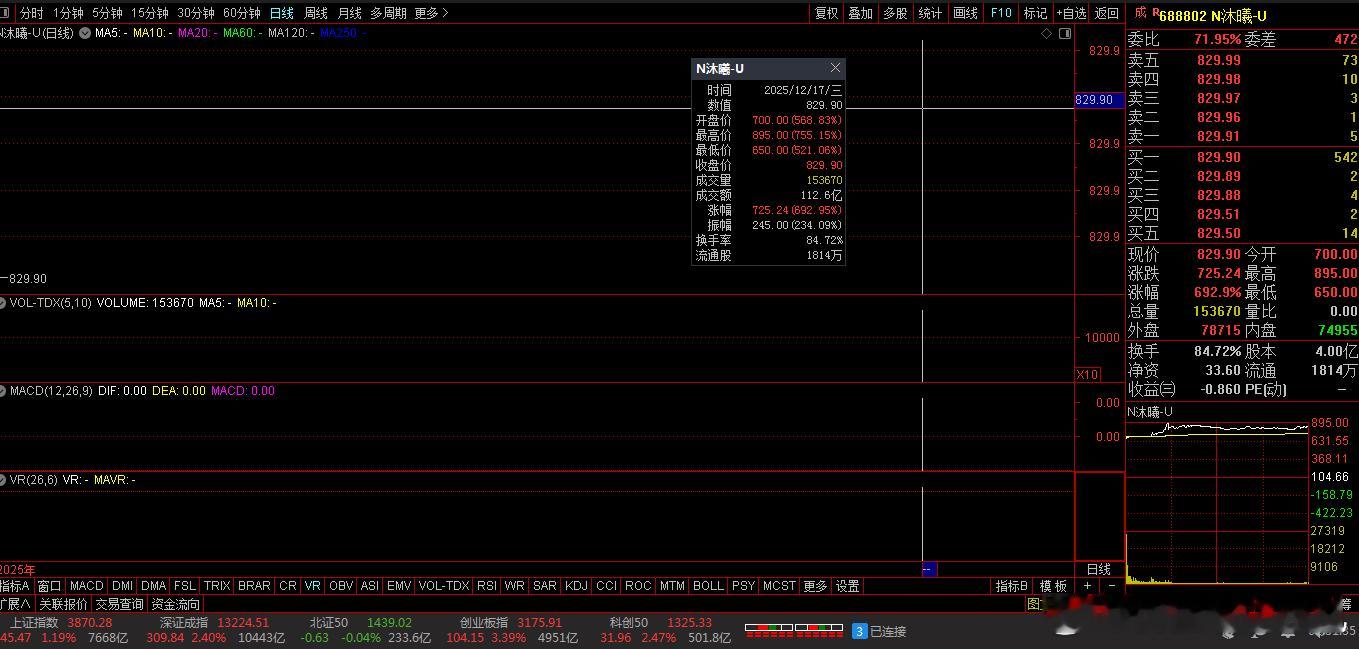Image resolution: width=1359 pixels, height=649 pixels.
Task: Select the 30分钟 period
Action: pos(196,13)
